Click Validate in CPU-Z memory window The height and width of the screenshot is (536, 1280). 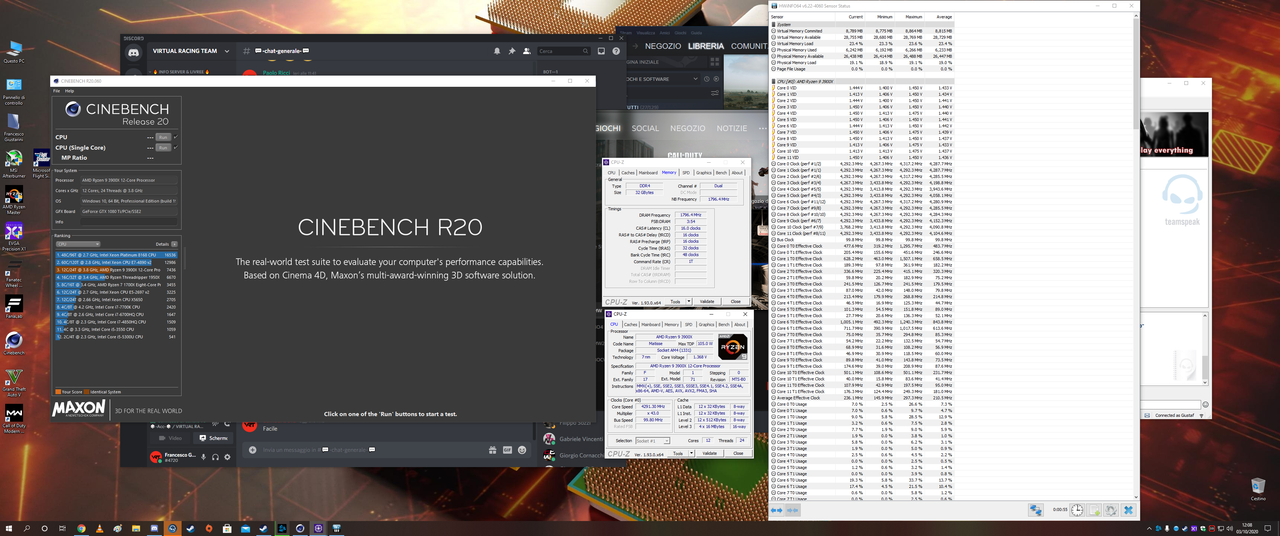click(x=707, y=301)
